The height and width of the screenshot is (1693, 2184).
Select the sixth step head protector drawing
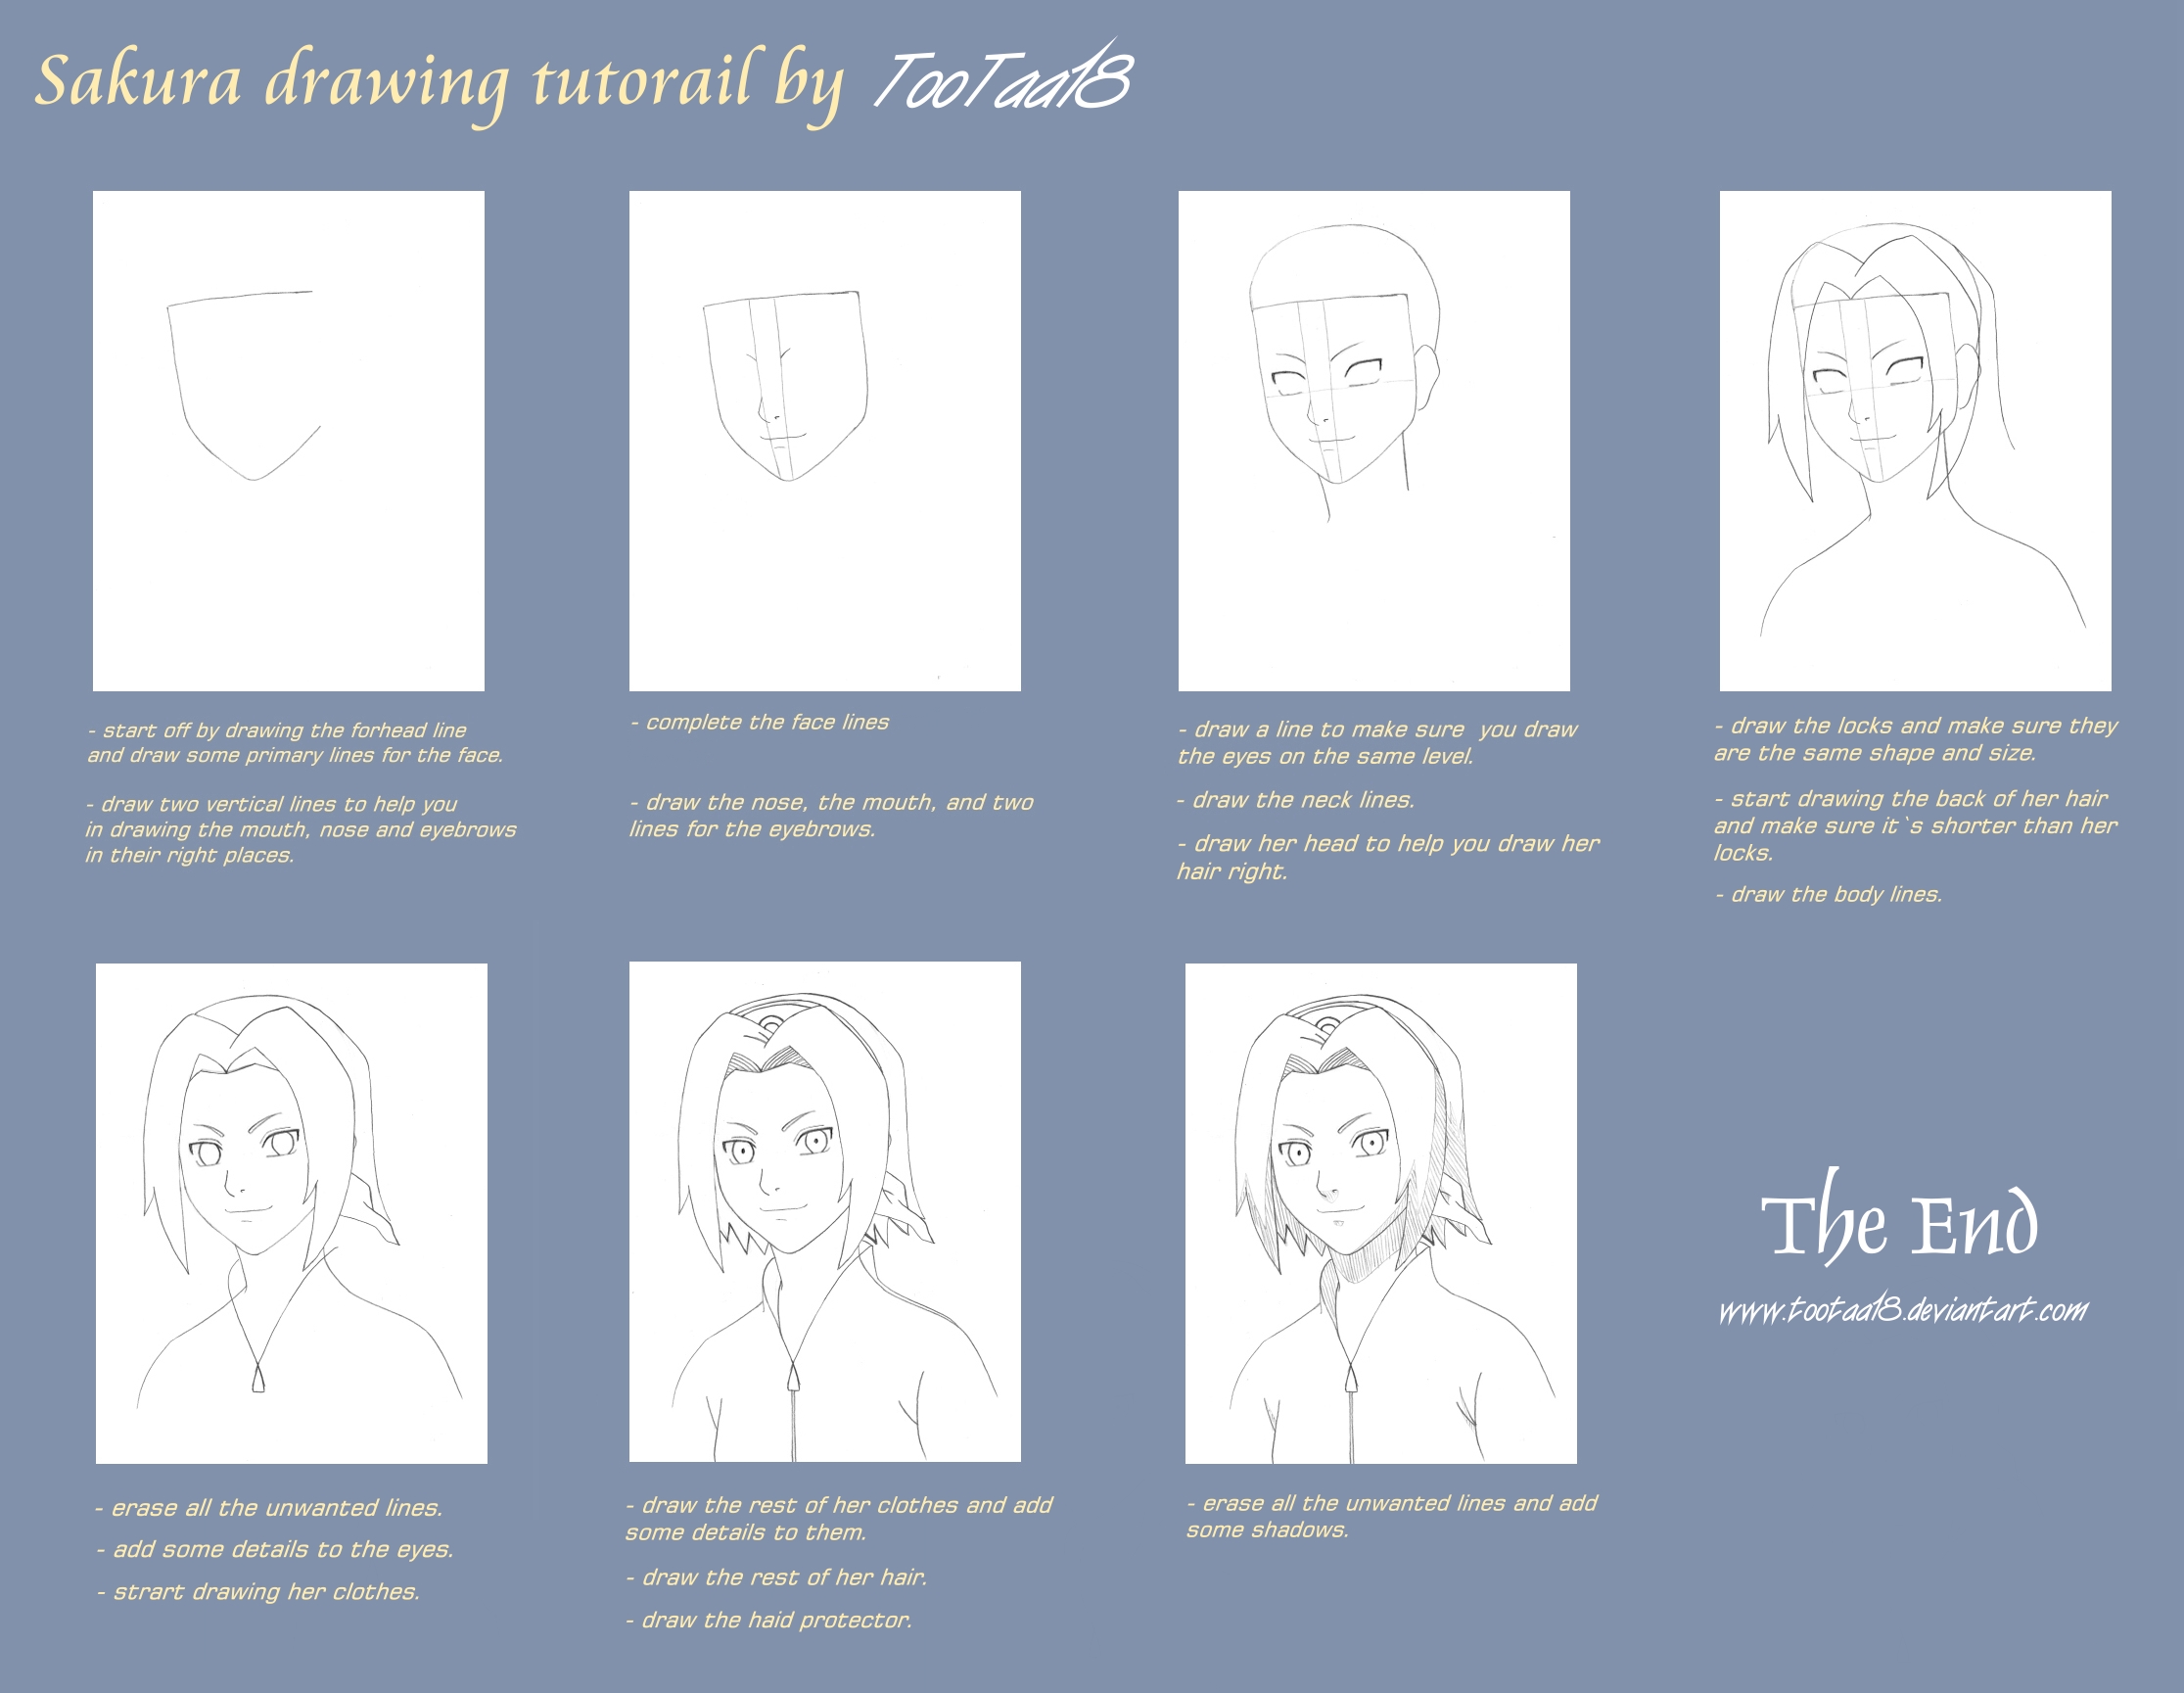click(x=825, y=1212)
